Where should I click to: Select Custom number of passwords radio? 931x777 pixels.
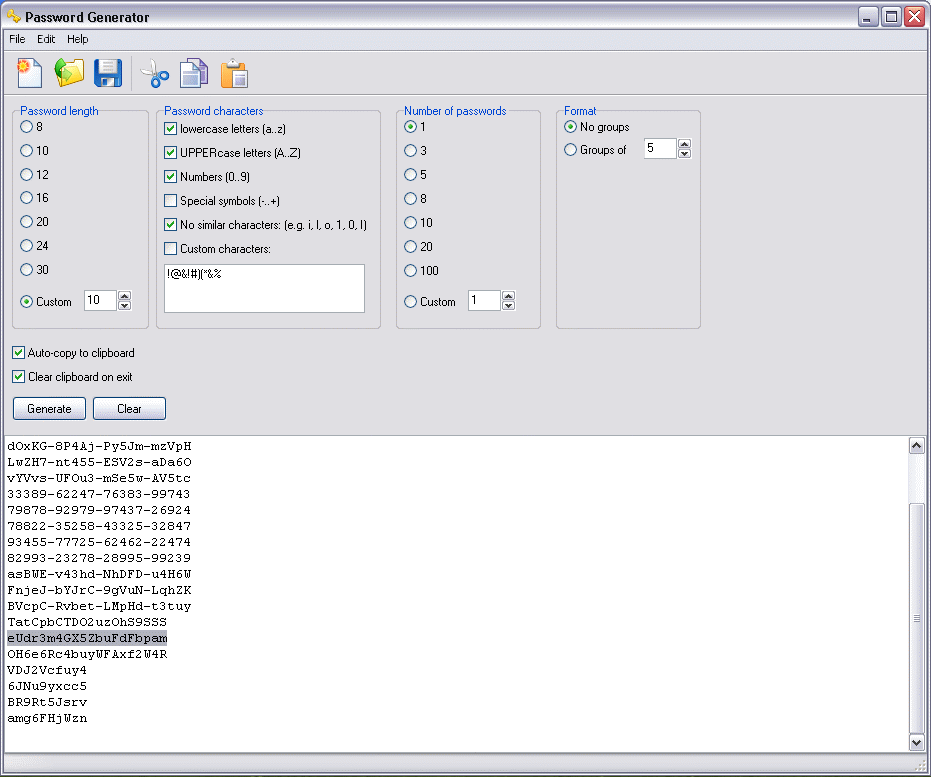tap(410, 302)
